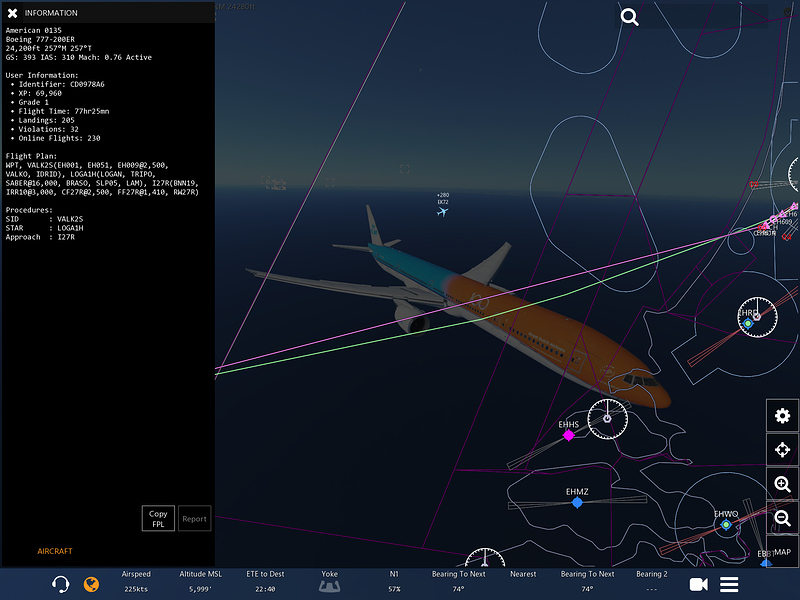800x600 pixels.
Task: Select the AIRCRAFT tab
Action: point(55,551)
